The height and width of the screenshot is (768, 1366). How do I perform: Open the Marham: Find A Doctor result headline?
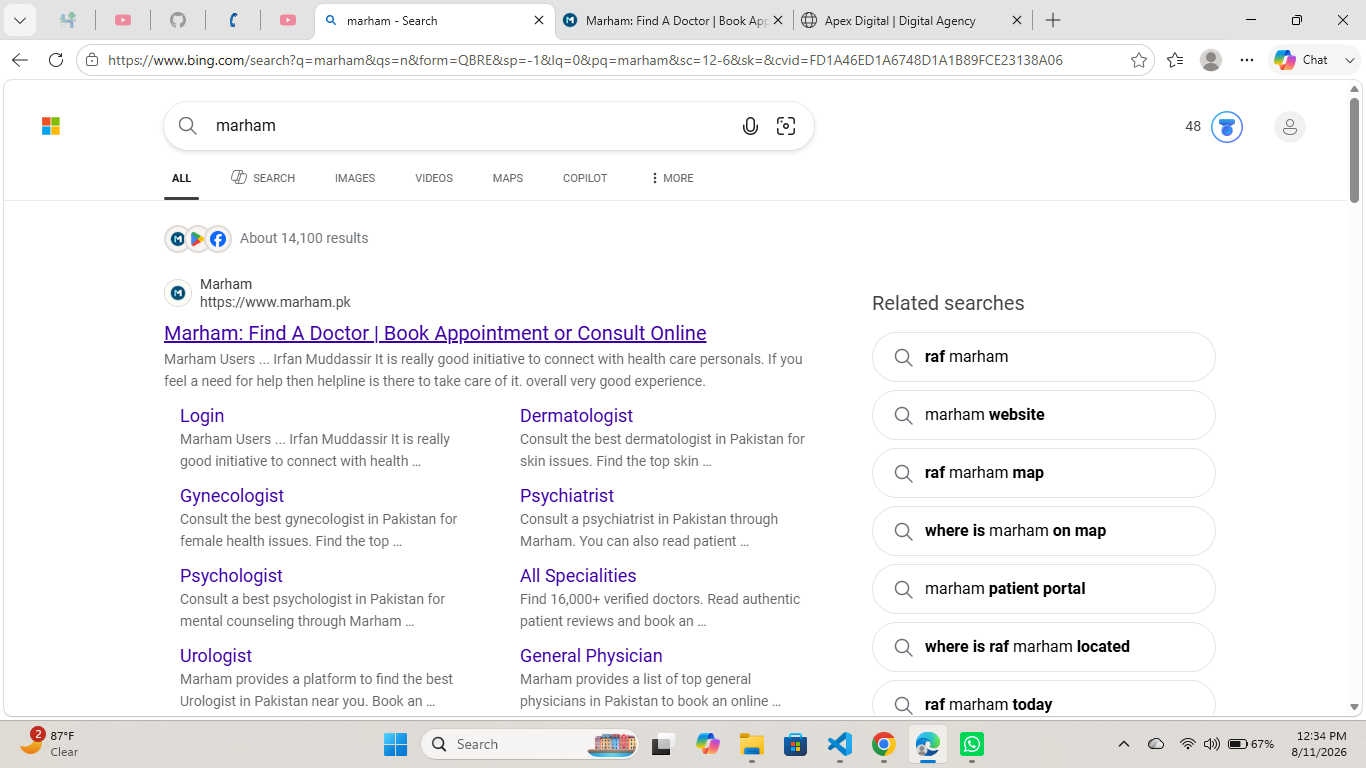(x=435, y=333)
